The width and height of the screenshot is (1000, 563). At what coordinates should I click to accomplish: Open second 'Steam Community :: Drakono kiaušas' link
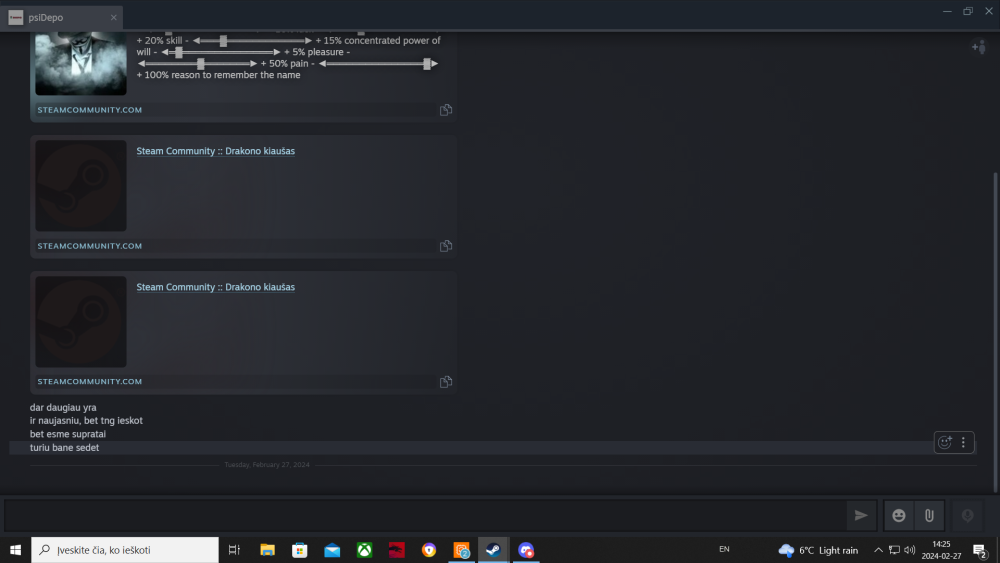tap(215, 287)
